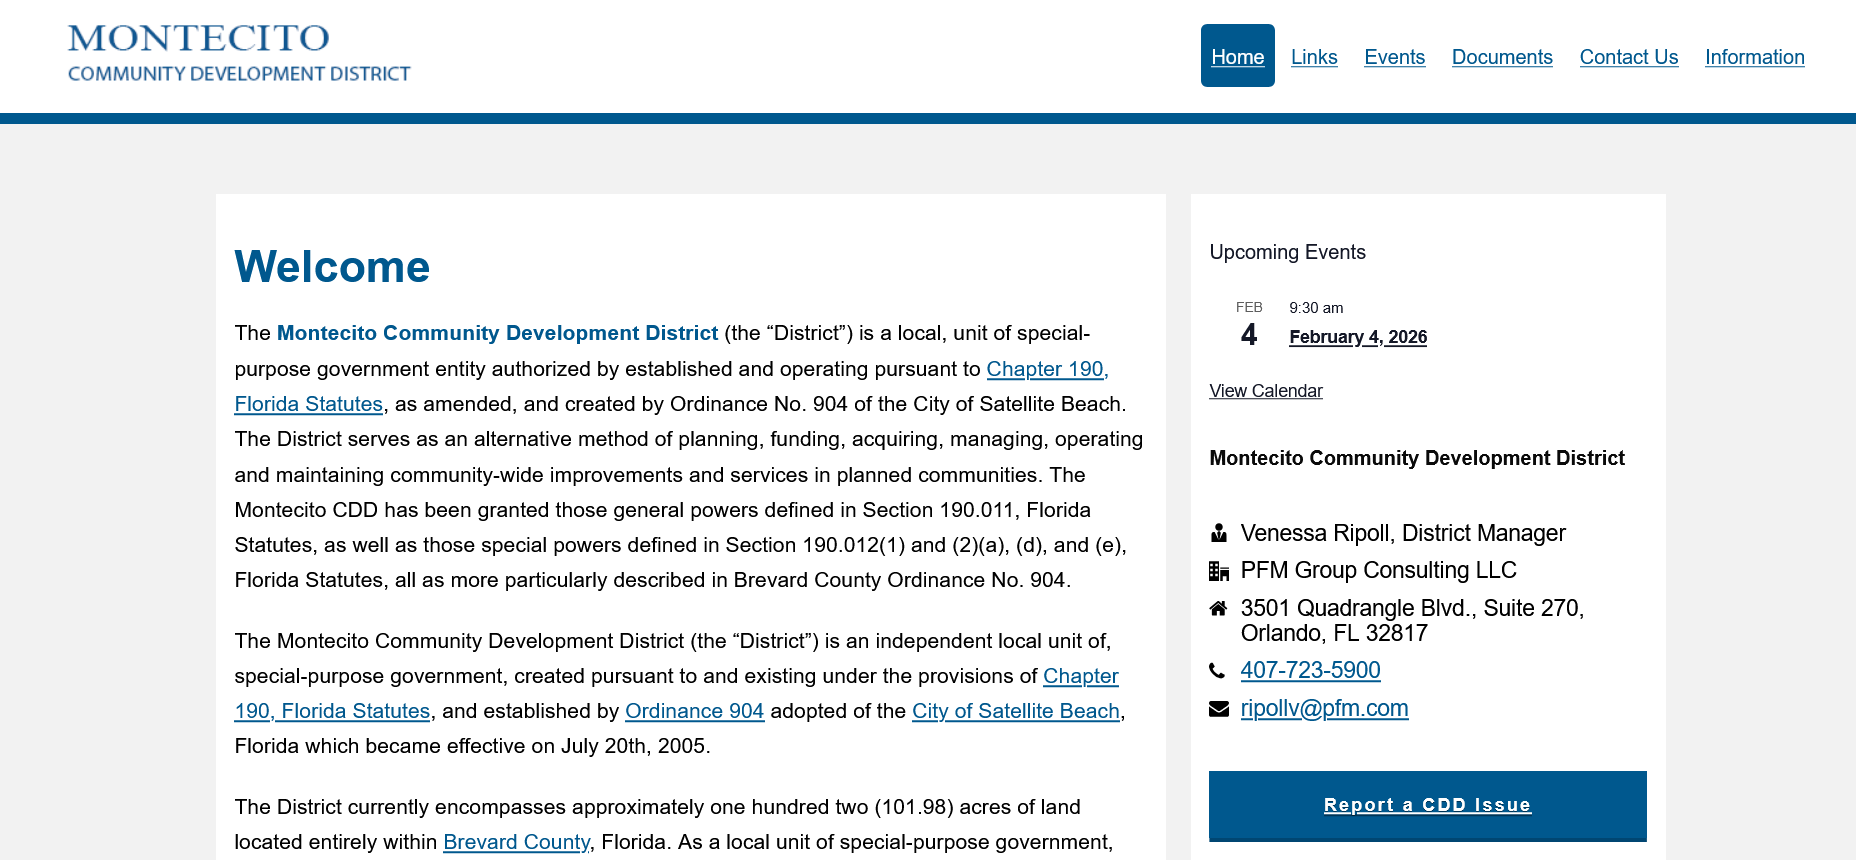
Task: Open the Documents navigation item
Action: click(1502, 57)
